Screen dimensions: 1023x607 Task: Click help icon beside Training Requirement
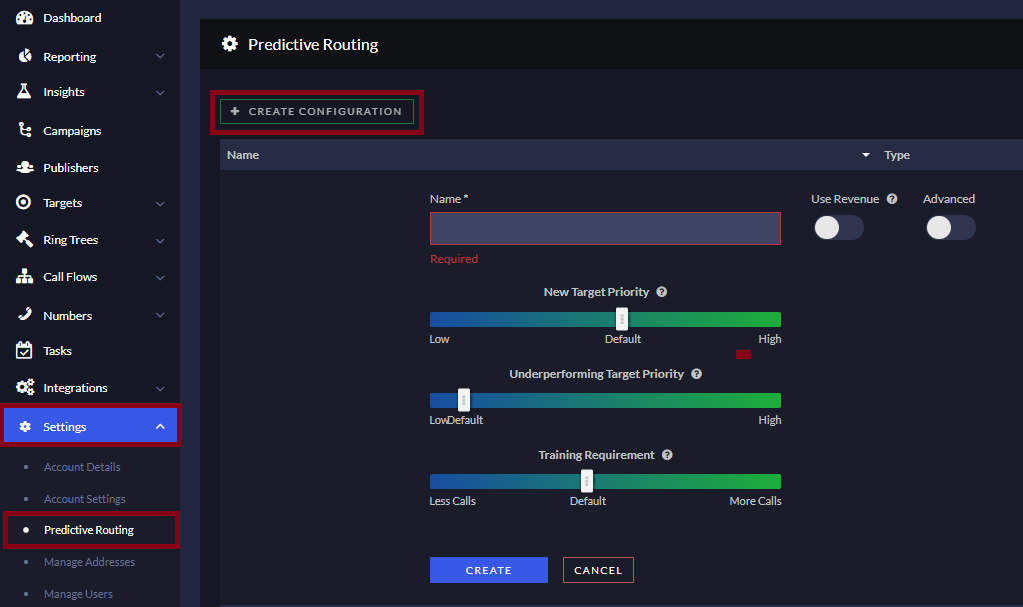(667, 455)
